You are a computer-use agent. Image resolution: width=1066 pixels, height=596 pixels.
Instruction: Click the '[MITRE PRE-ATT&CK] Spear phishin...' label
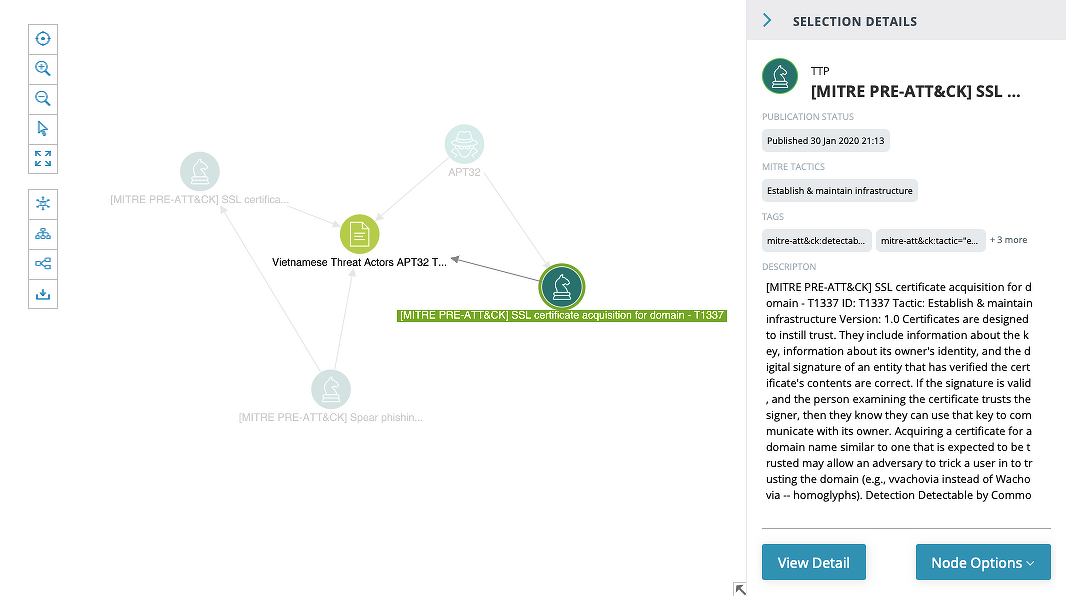pyautogui.click(x=331, y=417)
